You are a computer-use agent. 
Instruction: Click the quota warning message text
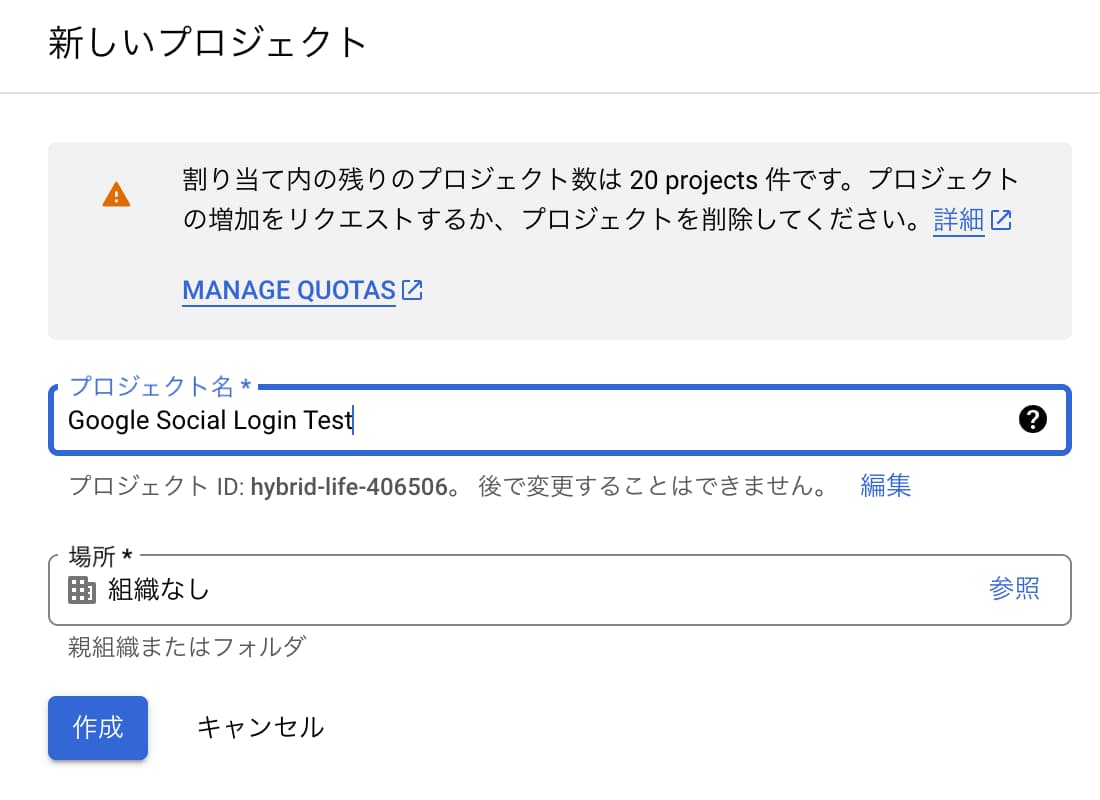click(x=599, y=199)
